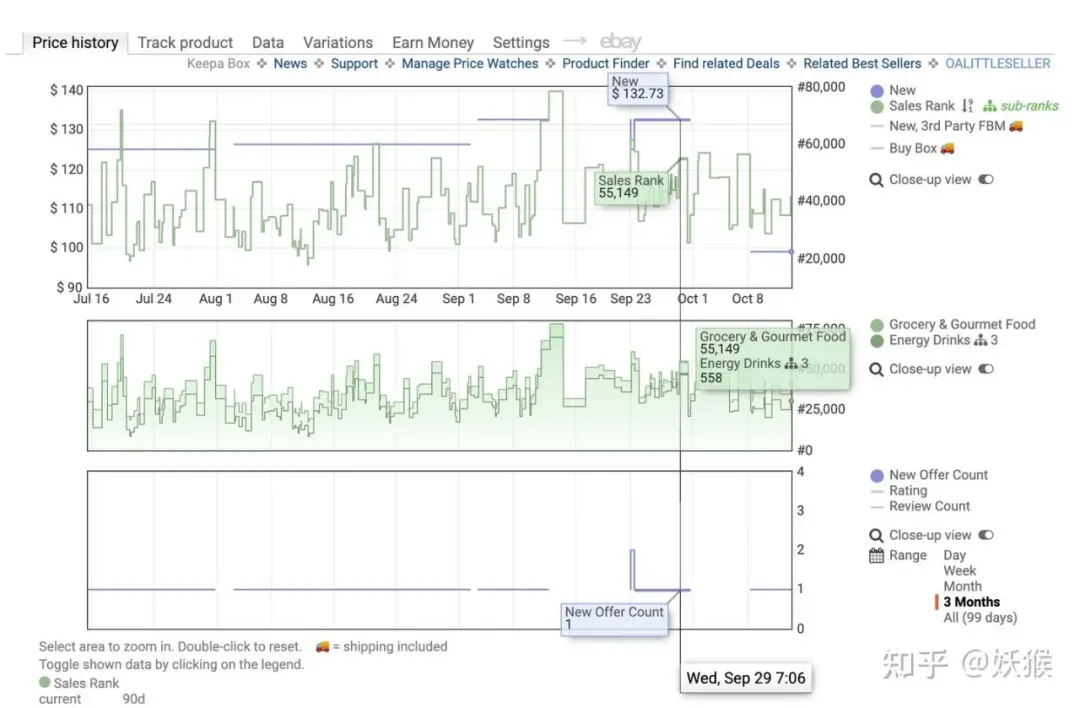Screen dimensions: 1080x708
Task: Select All (99 days) range
Action: tap(979, 618)
